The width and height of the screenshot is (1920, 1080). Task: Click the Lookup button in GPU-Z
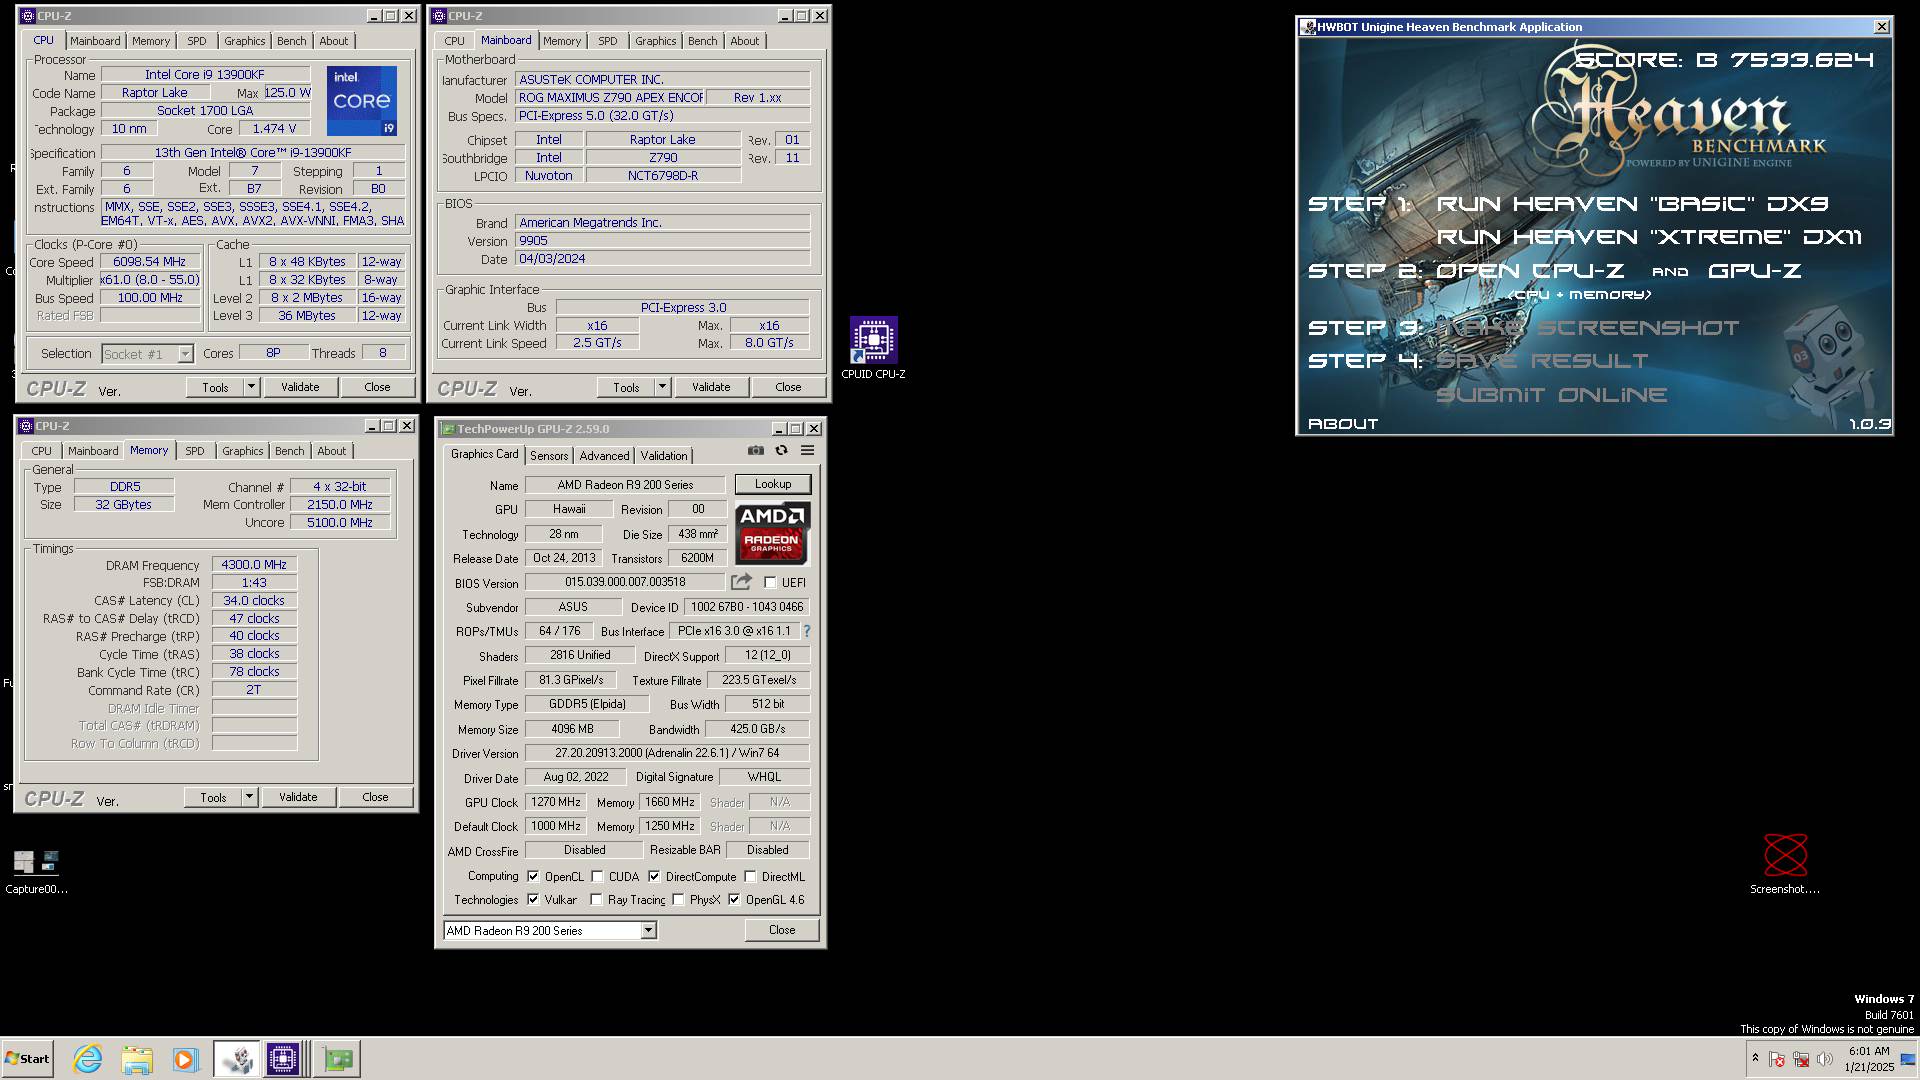(773, 484)
